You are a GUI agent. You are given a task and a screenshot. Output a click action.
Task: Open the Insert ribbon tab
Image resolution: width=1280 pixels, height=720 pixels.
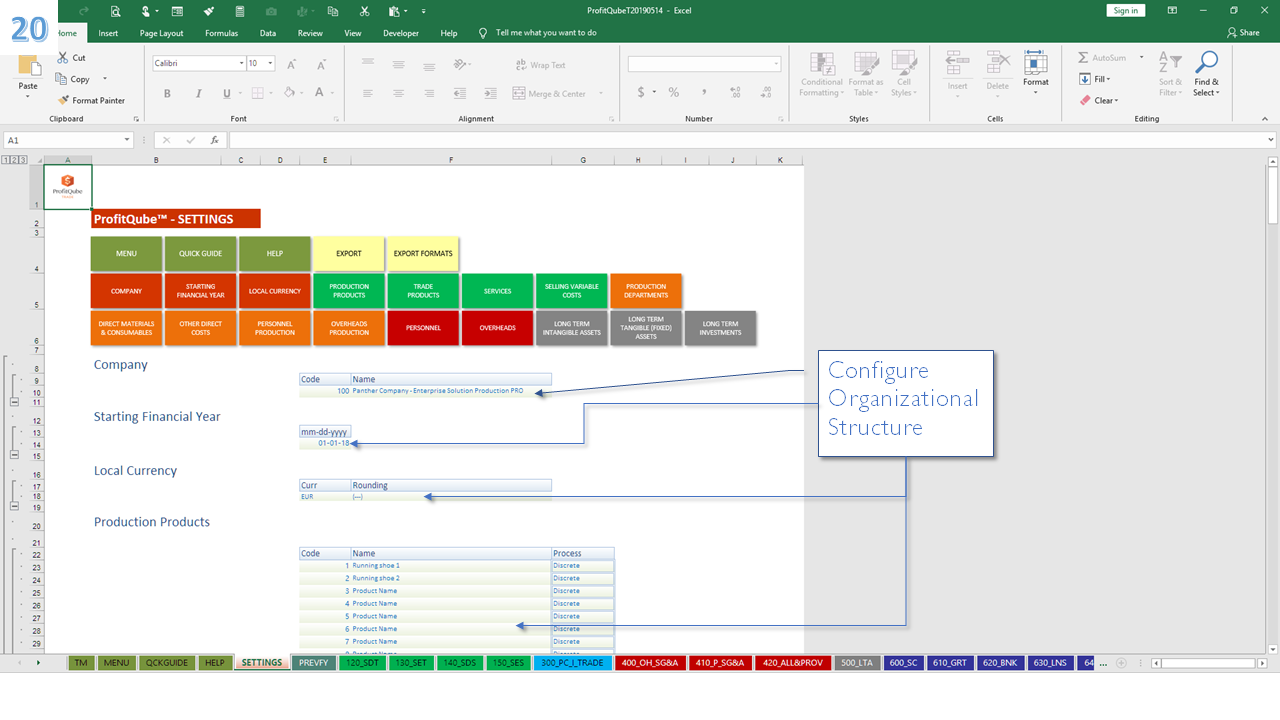pos(108,33)
